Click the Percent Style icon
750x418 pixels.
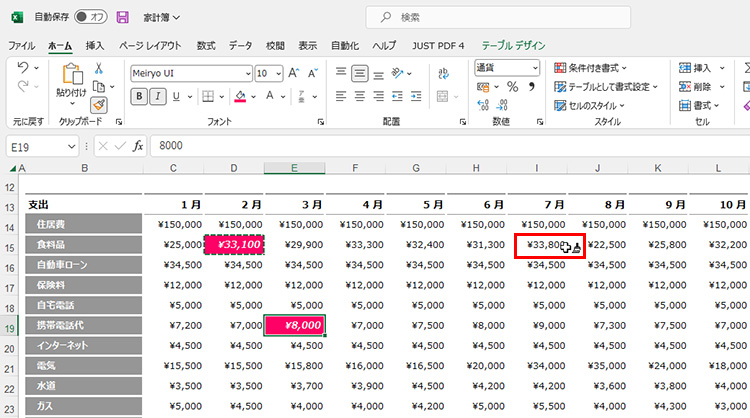point(512,87)
